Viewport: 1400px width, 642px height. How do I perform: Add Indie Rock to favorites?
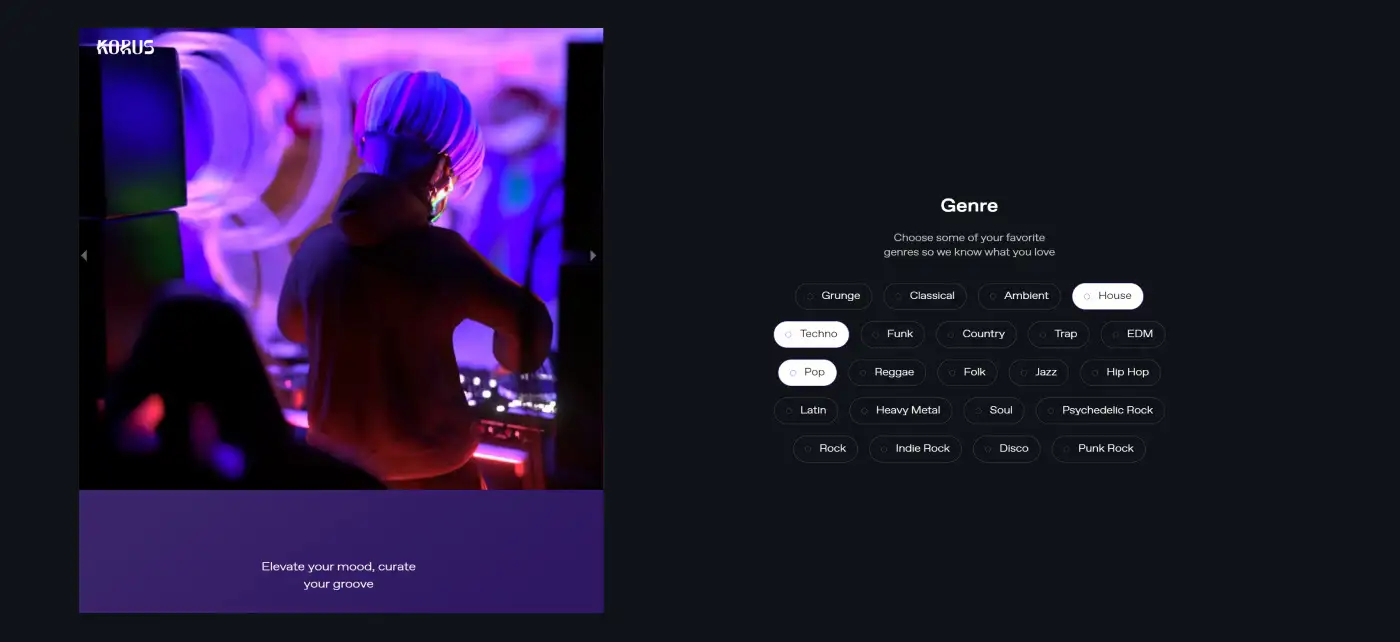click(x=915, y=449)
